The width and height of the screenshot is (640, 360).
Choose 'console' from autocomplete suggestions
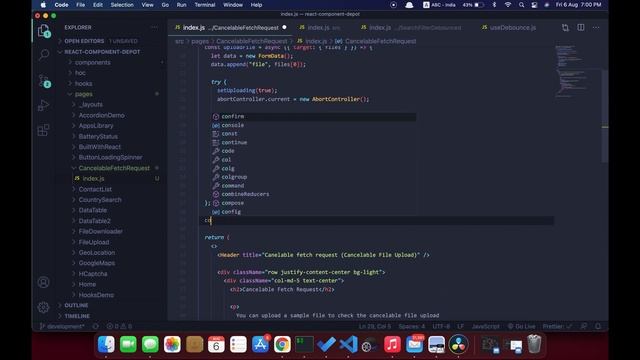[233, 125]
